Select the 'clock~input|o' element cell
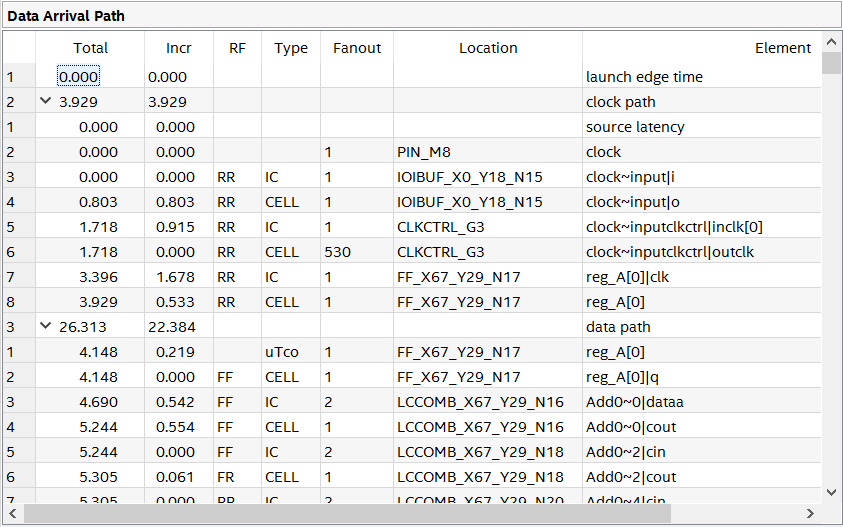843x527 pixels. coord(702,202)
